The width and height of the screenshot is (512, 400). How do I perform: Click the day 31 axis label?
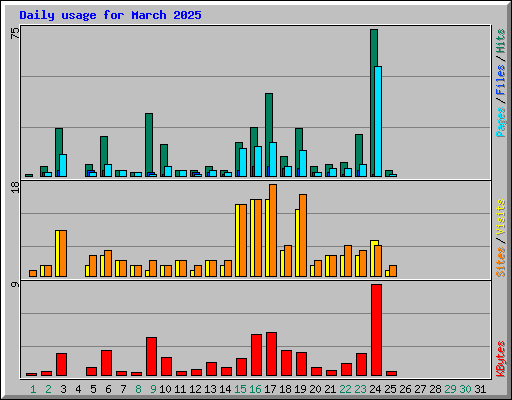[480, 389]
